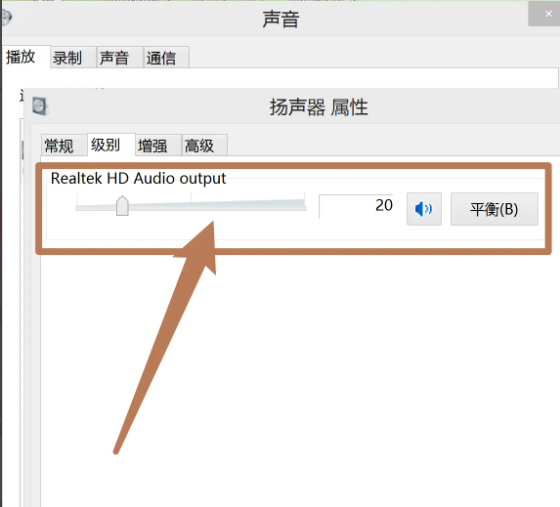Click the volume level field showing 20
This screenshot has height=507, width=560.
click(356, 206)
